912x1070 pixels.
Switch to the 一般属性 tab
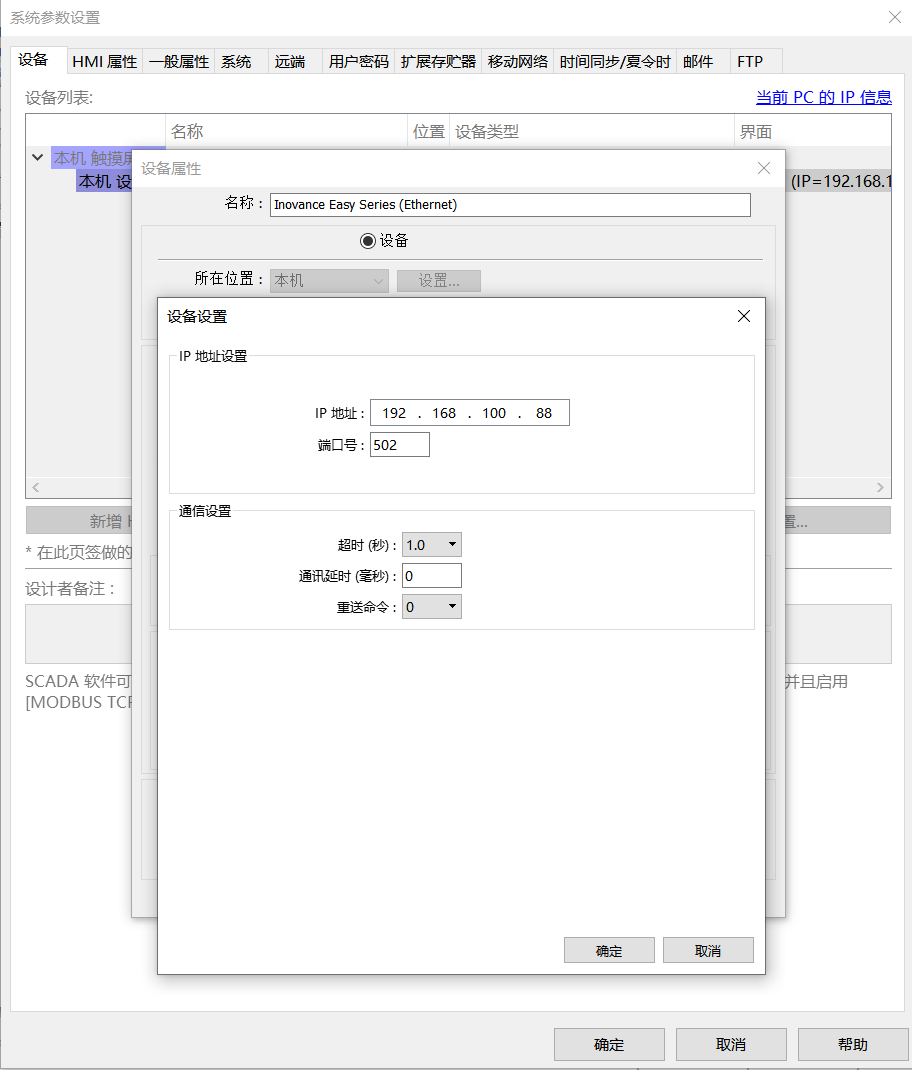coord(179,61)
